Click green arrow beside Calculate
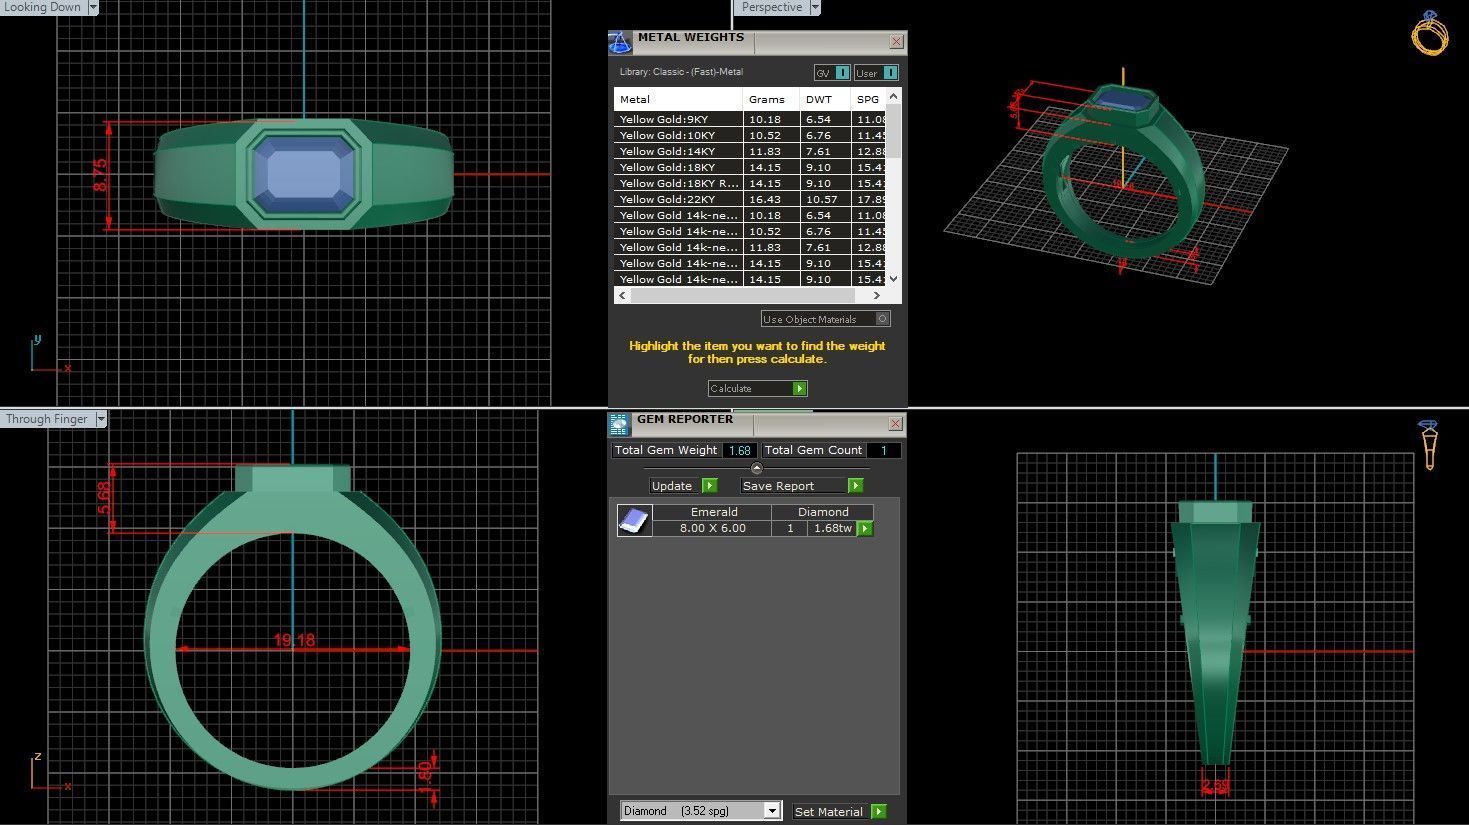1469x825 pixels. [799, 388]
